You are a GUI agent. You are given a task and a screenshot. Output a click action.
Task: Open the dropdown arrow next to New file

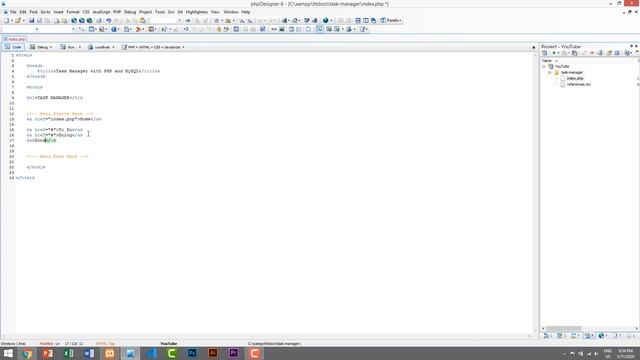tap(12, 20)
